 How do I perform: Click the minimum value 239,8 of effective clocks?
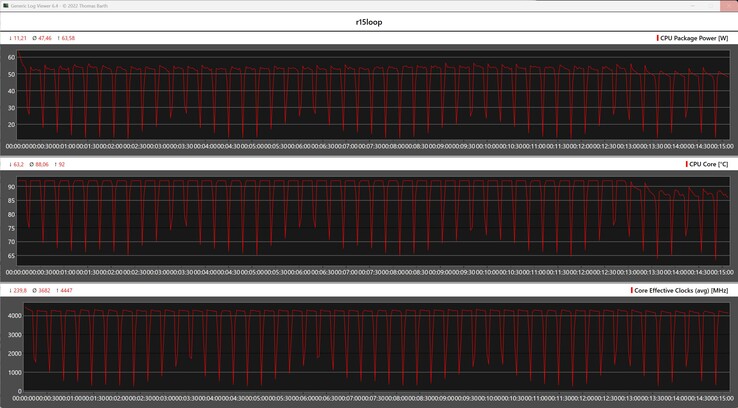18,290
